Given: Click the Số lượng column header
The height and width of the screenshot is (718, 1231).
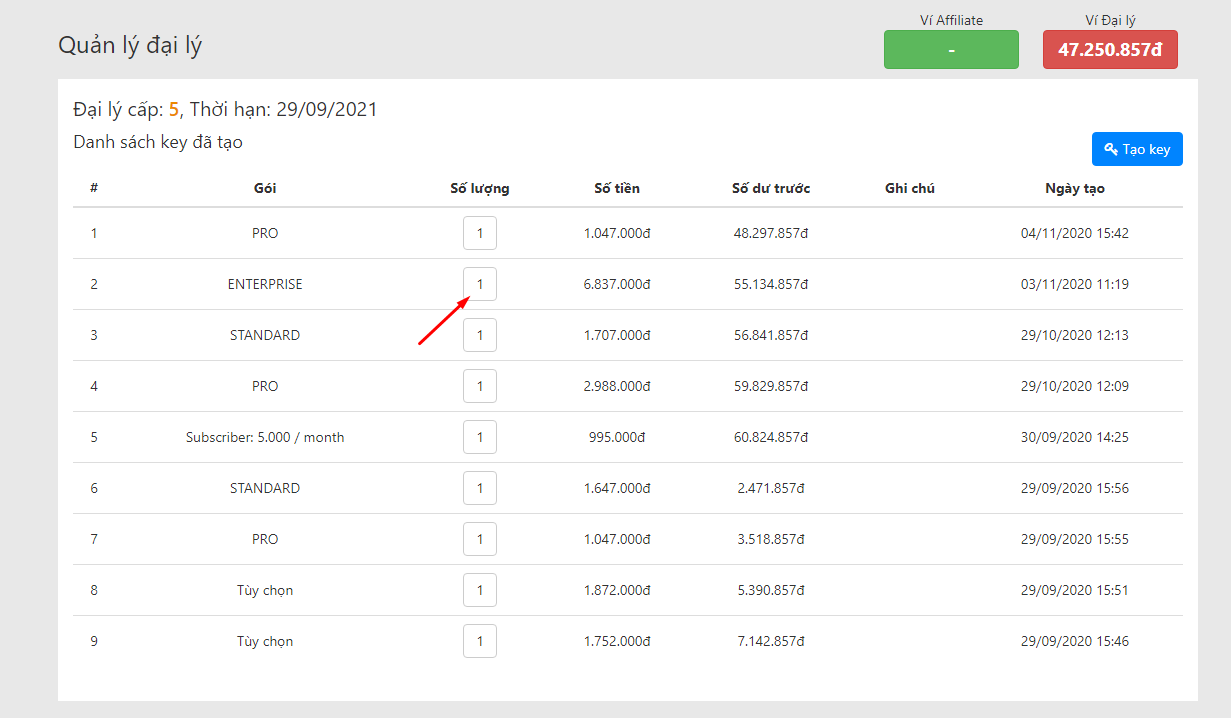Looking at the screenshot, I should (480, 188).
